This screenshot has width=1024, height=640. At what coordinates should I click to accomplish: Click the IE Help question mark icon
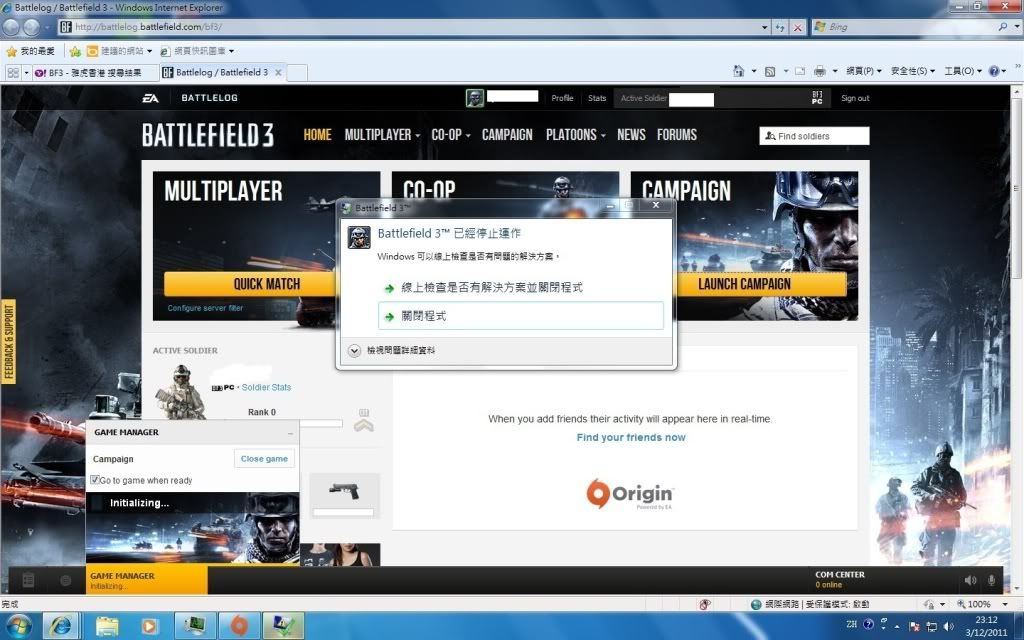(993, 71)
